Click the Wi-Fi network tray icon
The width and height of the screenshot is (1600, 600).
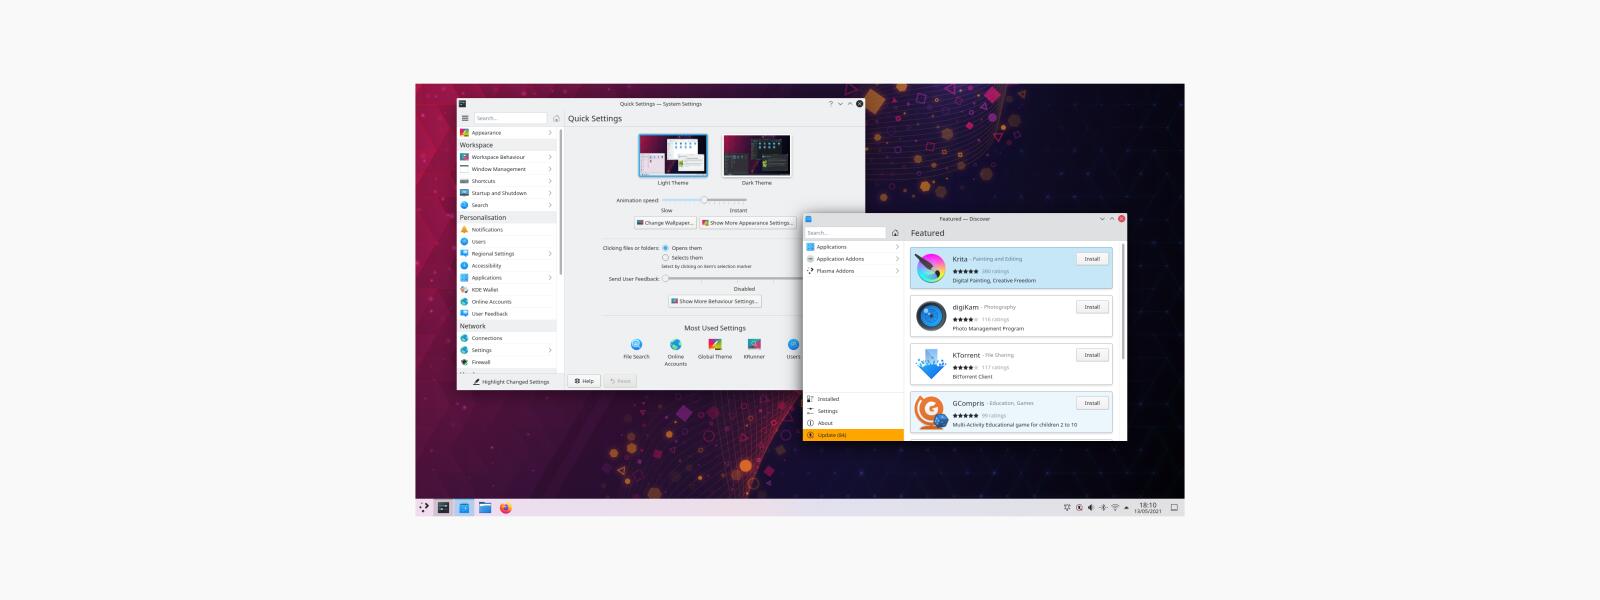pos(1115,508)
